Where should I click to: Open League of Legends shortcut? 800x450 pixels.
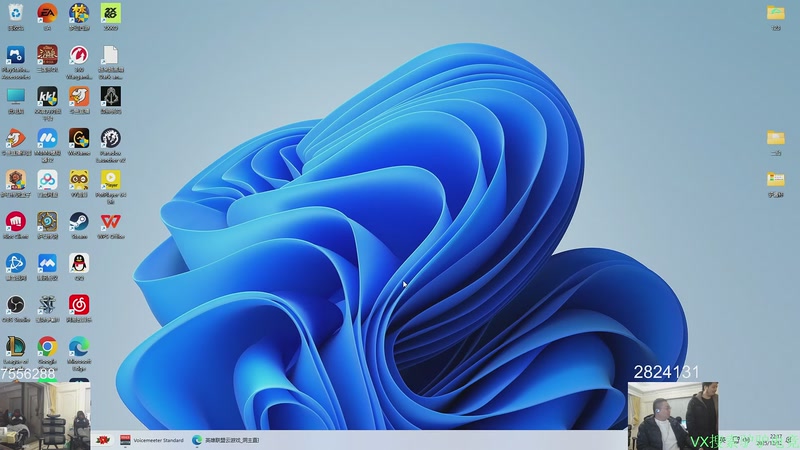pos(15,346)
